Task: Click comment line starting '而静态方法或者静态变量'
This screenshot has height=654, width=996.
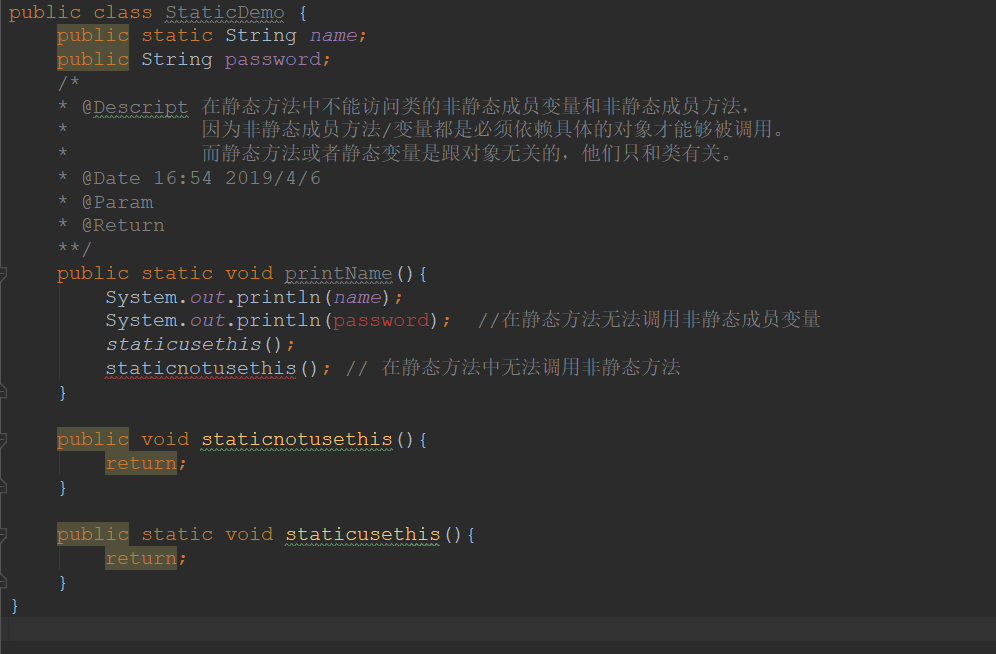Action: click(x=468, y=153)
